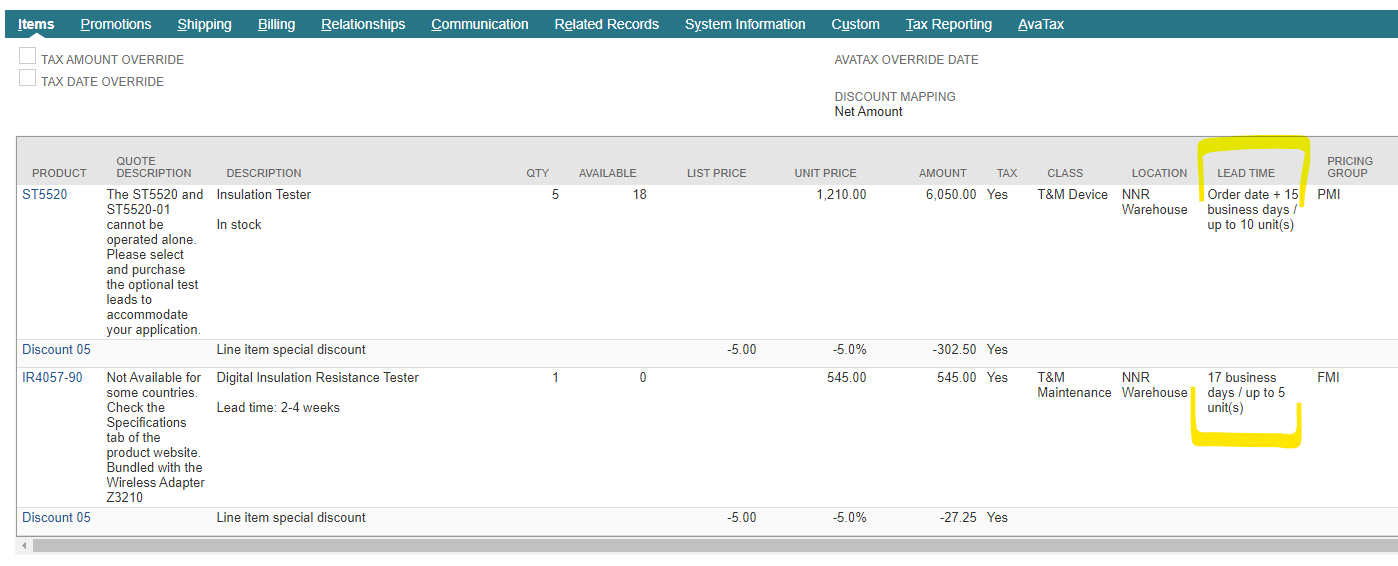The image size is (1398, 566).
Task: Click the Amount column header
Action: 943,173
